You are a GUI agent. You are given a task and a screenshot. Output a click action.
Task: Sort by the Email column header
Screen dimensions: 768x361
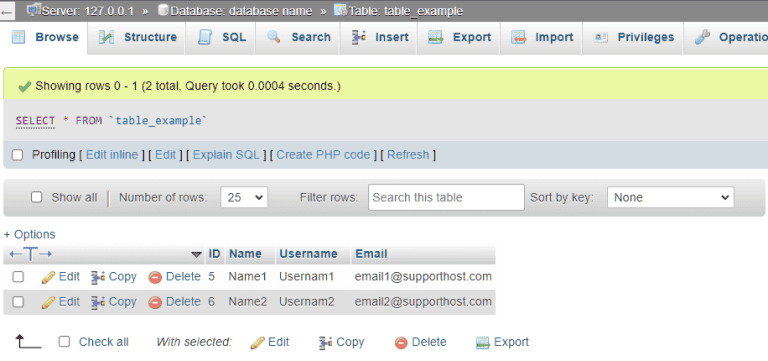pos(371,254)
